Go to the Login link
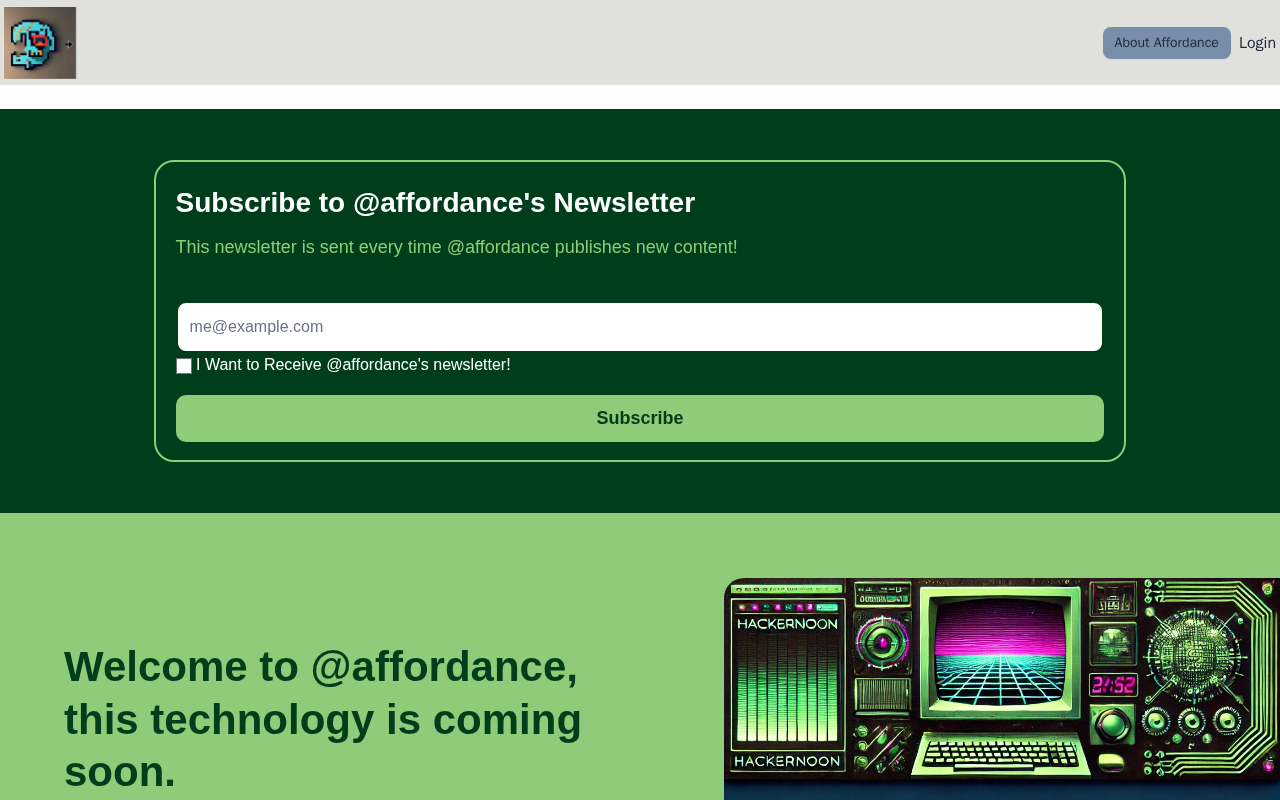 [1257, 43]
